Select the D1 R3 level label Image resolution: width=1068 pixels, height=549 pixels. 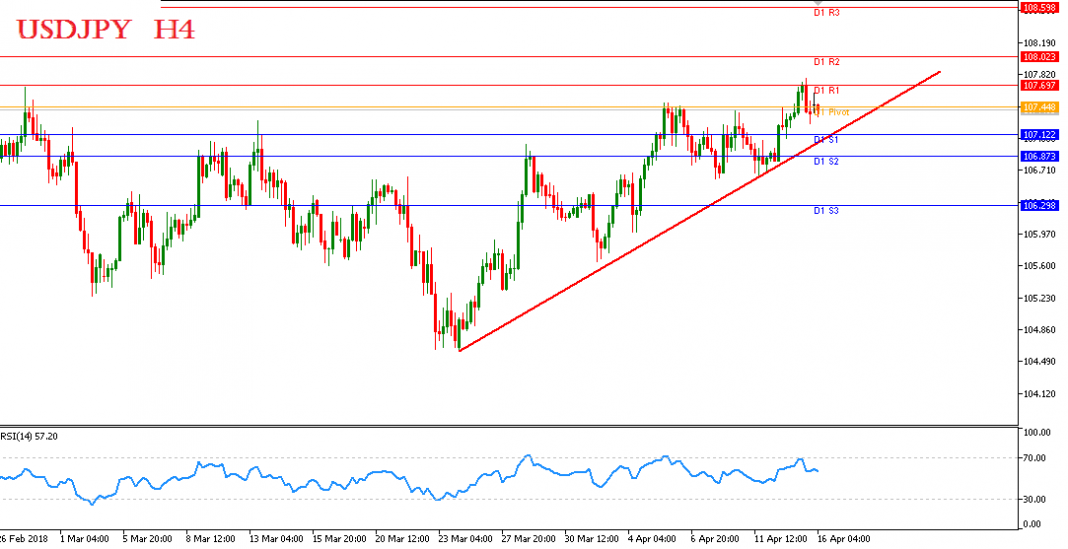pos(826,13)
